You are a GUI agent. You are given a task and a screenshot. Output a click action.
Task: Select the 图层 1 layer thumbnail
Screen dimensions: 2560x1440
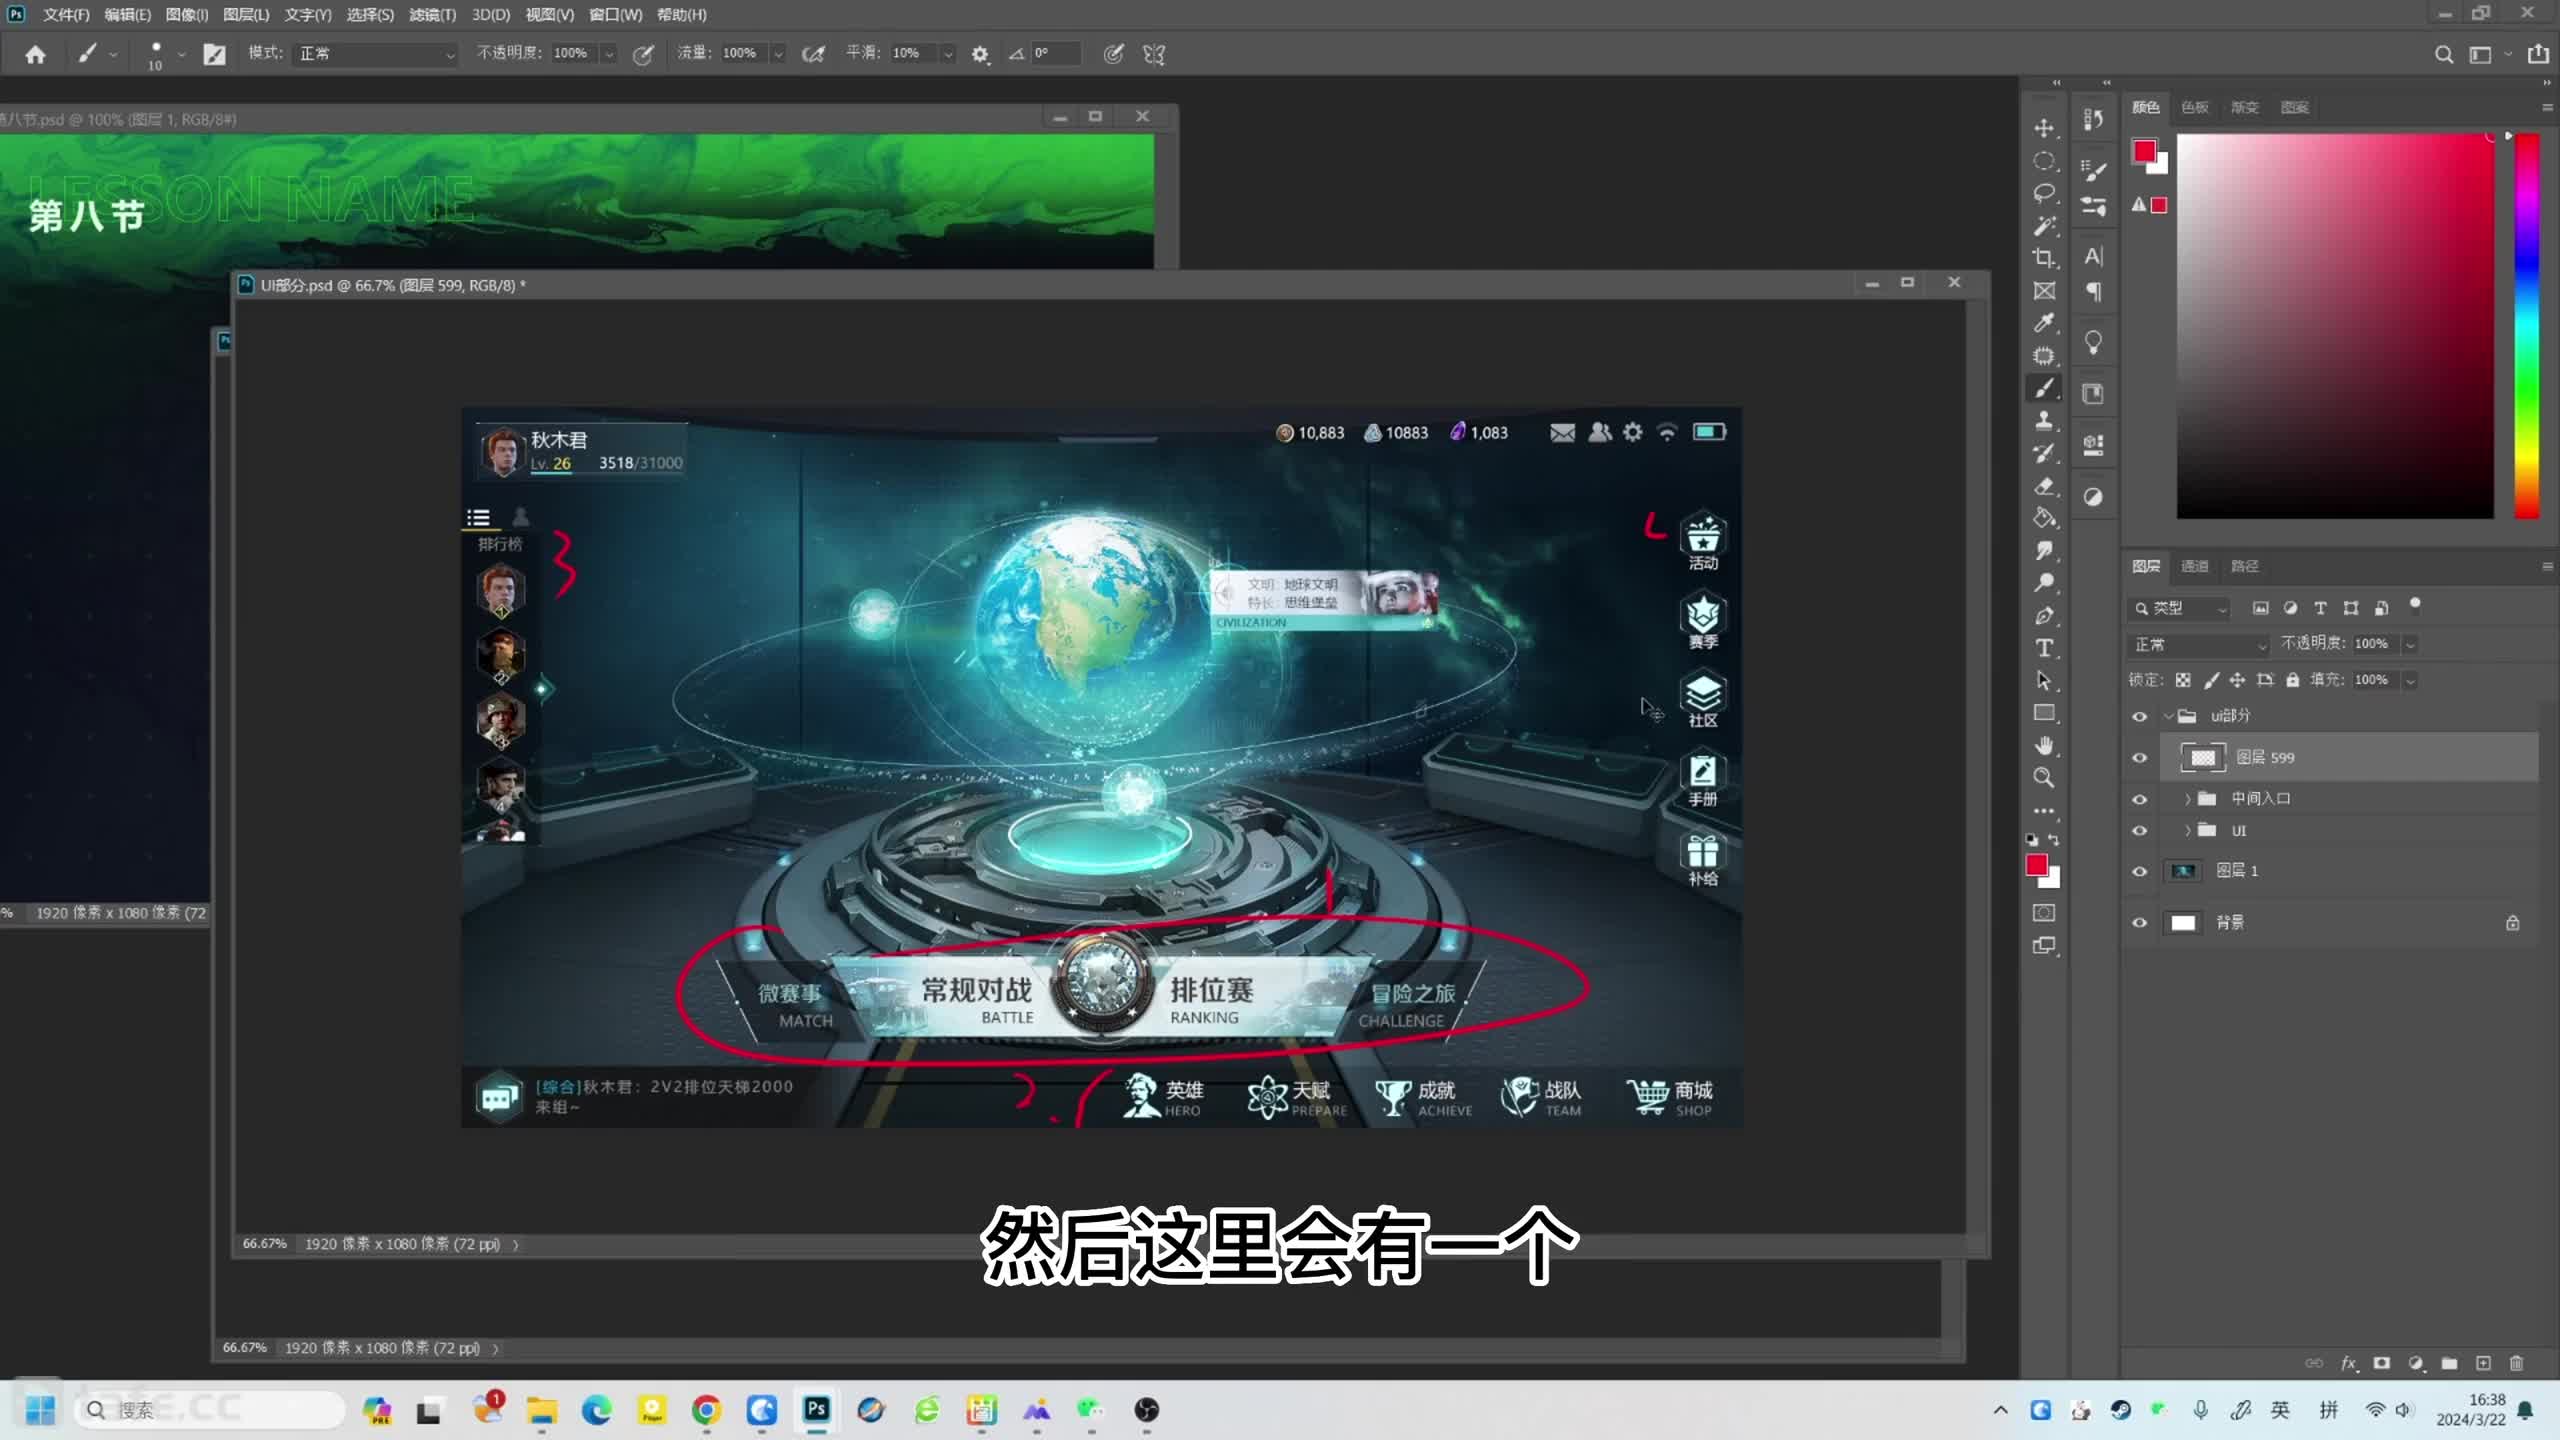click(2183, 871)
